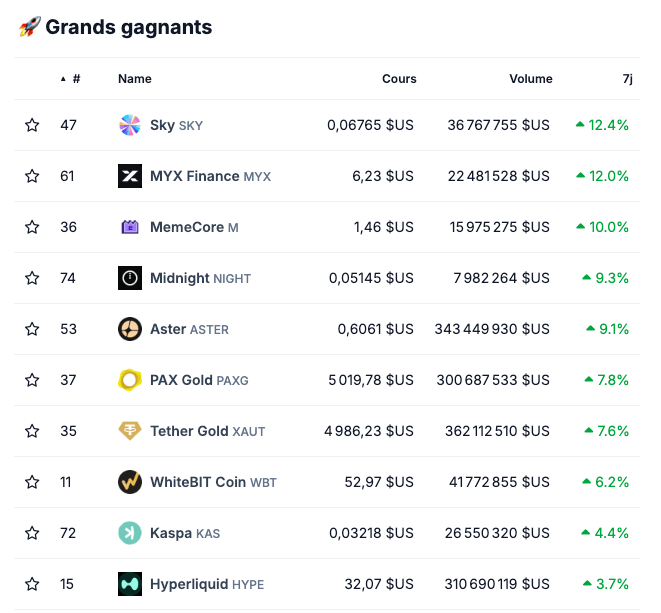This screenshot has height=613, width=661.
Task: Click the PAX Gold logo icon
Action: click(130, 380)
